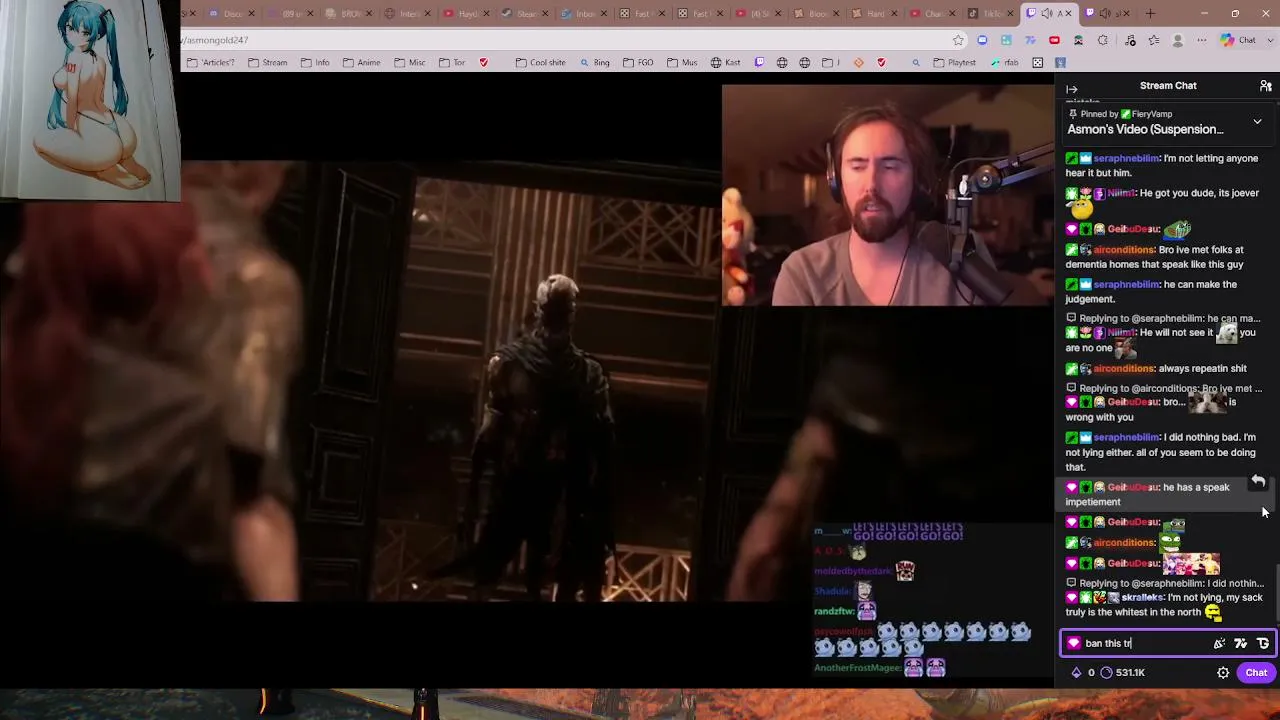Image resolution: width=1280 pixels, height=720 pixels.
Task: Open the browser extensions puzzle icon
Action: pyautogui.click(x=1102, y=40)
